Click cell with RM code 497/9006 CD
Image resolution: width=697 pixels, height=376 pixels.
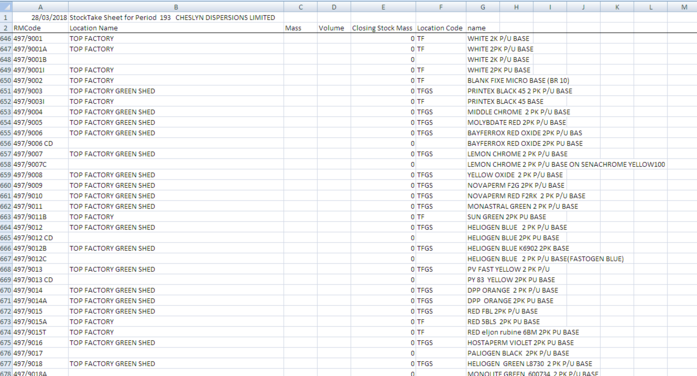coord(40,144)
